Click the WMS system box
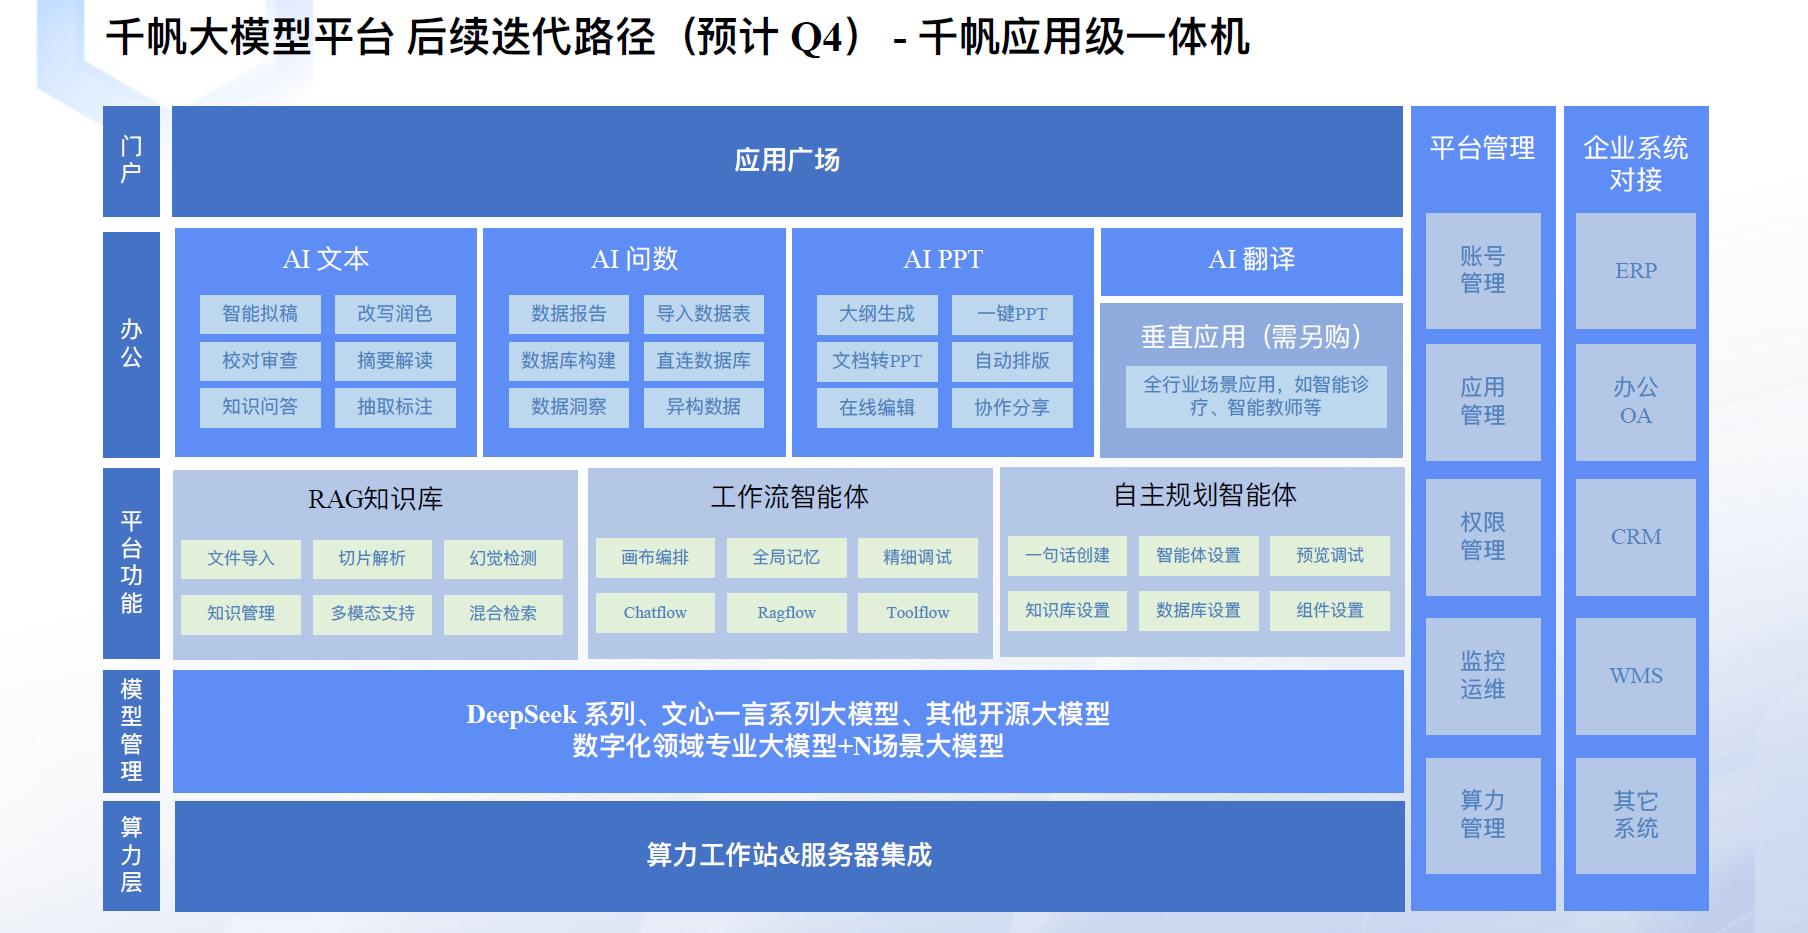1808x933 pixels. [x=1635, y=676]
